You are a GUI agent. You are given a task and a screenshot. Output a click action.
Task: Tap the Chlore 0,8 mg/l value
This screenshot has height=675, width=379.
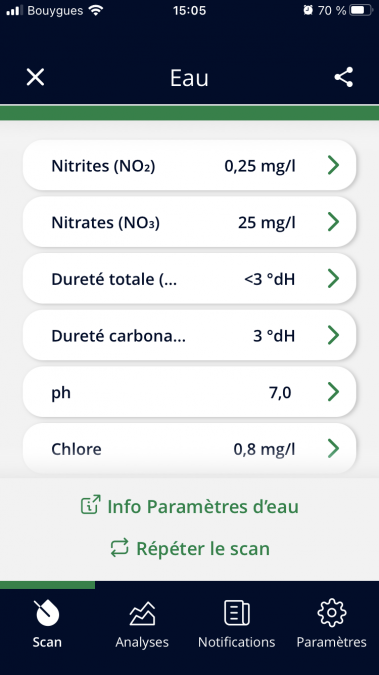pos(264,449)
